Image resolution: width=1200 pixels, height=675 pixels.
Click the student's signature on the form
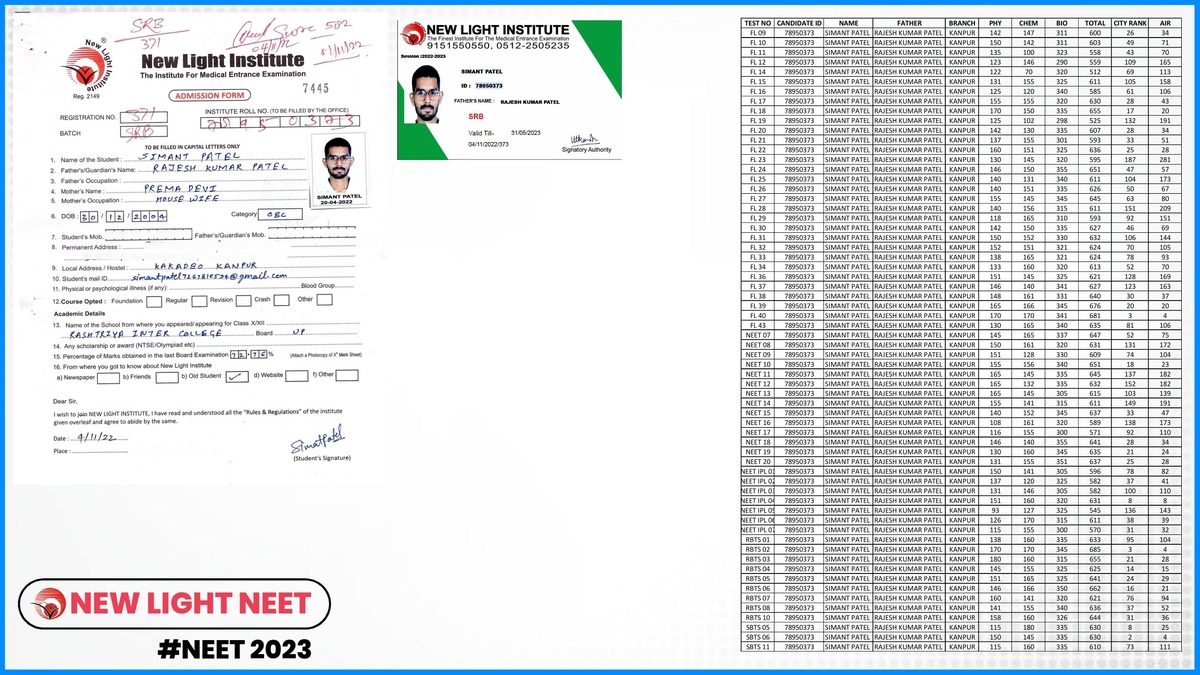(317, 437)
